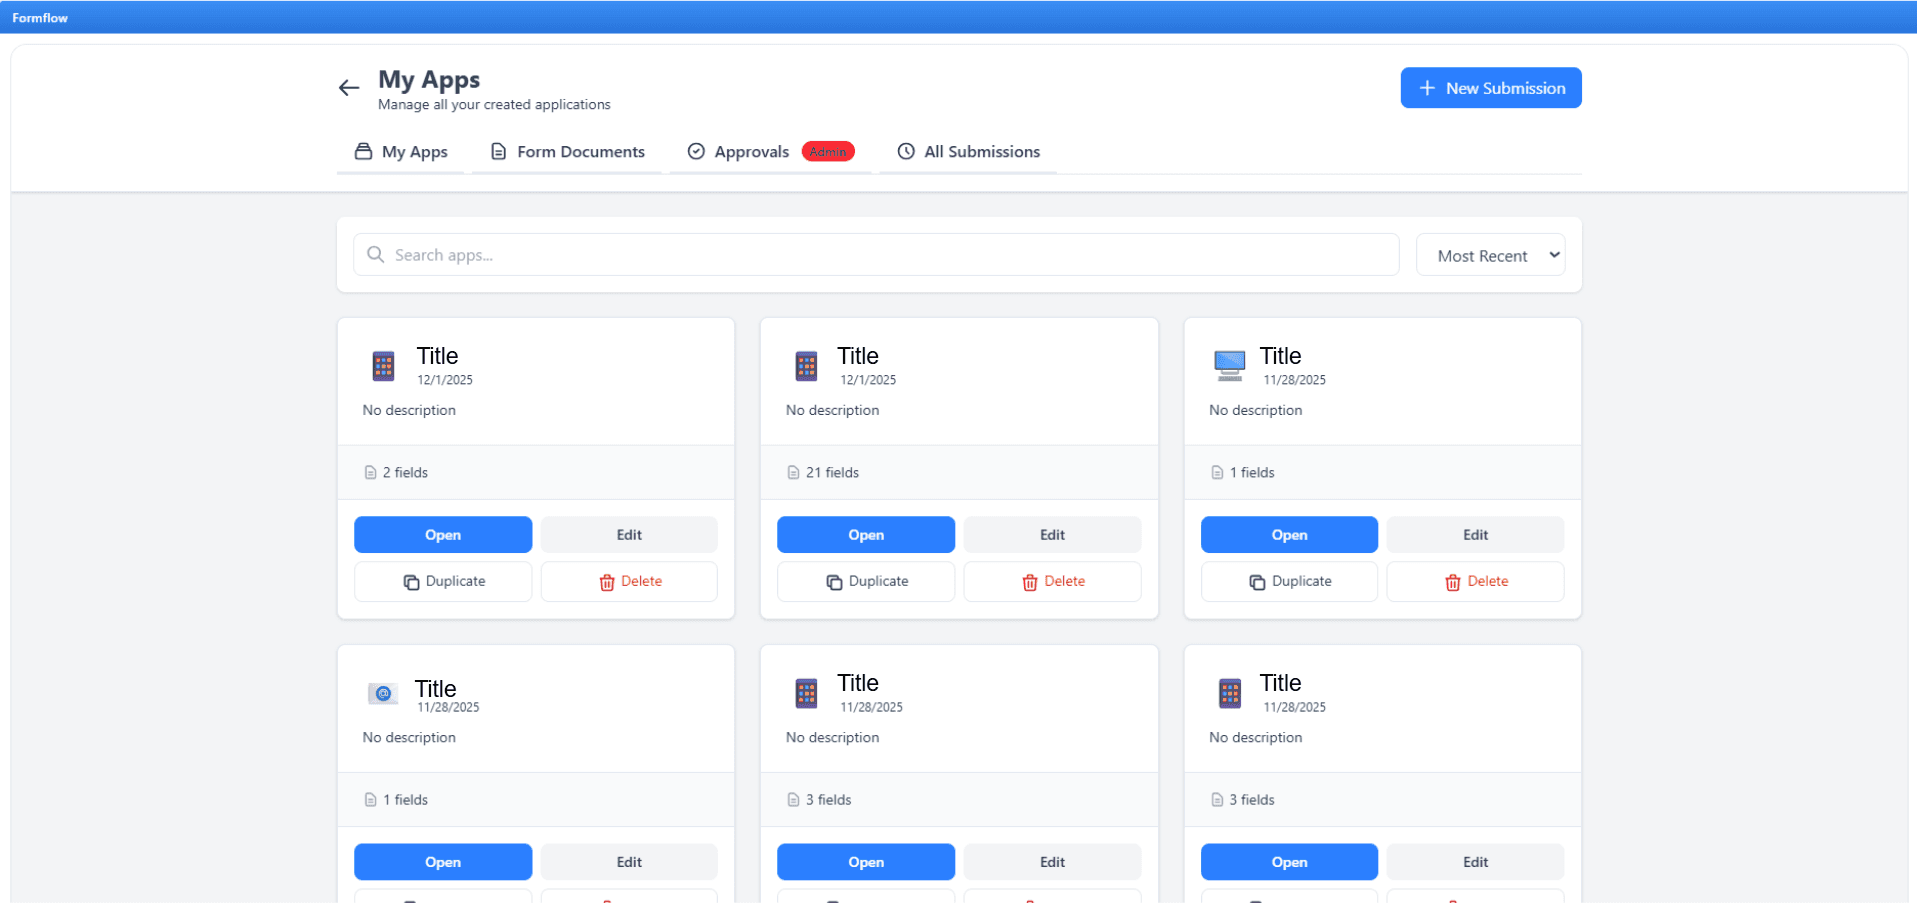The height and width of the screenshot is (907, 1917).
Task: Click document icon next to 21 fields
Action: click(x=793, y=473)
